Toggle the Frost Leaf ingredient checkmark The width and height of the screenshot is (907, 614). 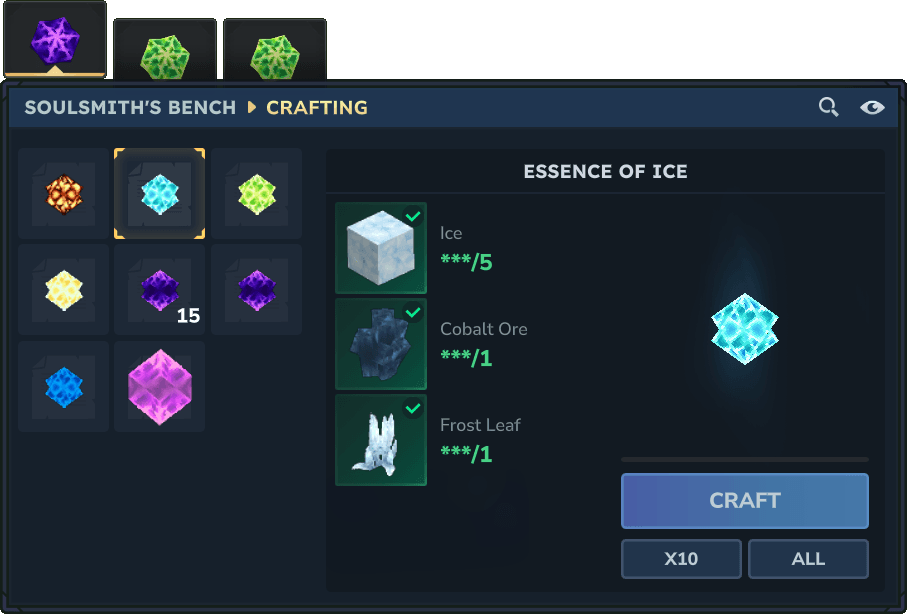411,409
